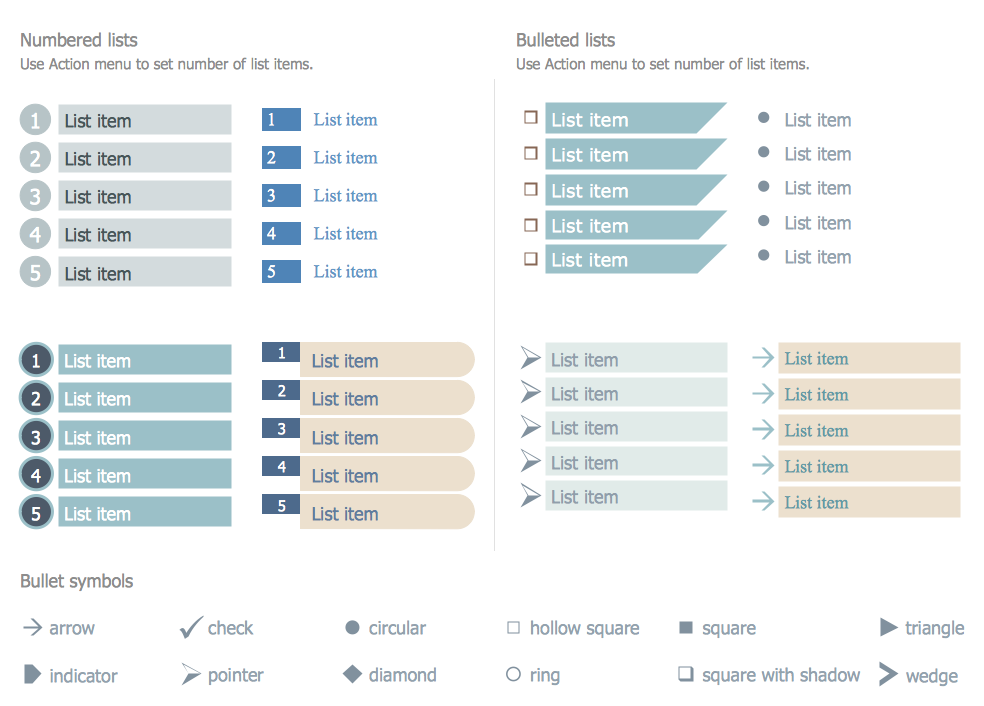Select the indicator bullet symbol

pyautogui.click(x=32, y=675)
